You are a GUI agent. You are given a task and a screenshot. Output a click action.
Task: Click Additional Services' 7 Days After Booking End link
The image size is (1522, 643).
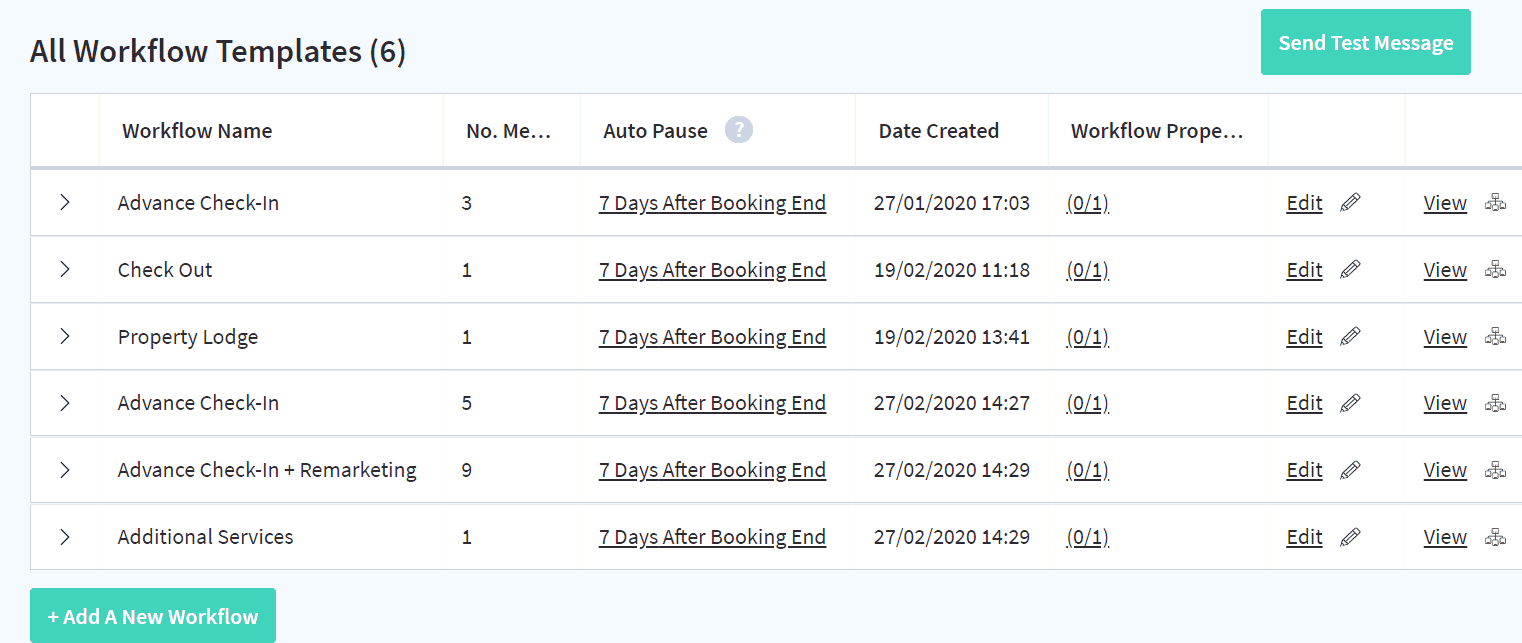tap(712, 537)
